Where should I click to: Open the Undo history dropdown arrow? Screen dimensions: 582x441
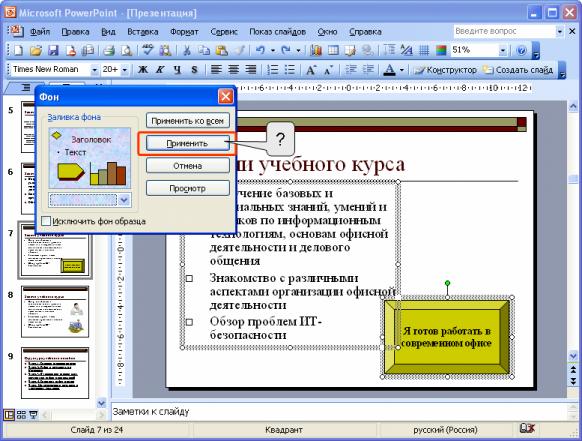(x=272, y=50)
